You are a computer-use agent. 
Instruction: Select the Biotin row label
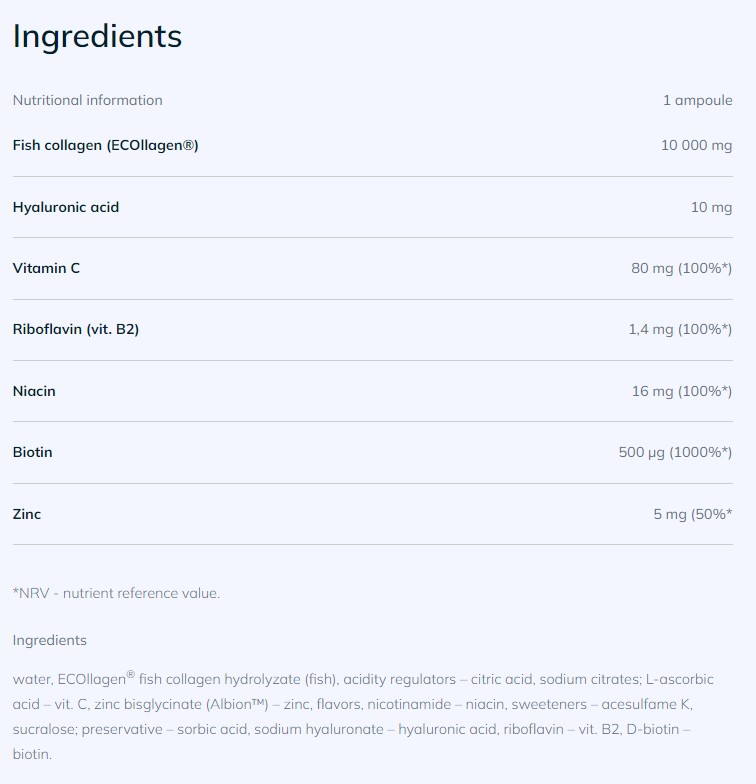[33, 452]
